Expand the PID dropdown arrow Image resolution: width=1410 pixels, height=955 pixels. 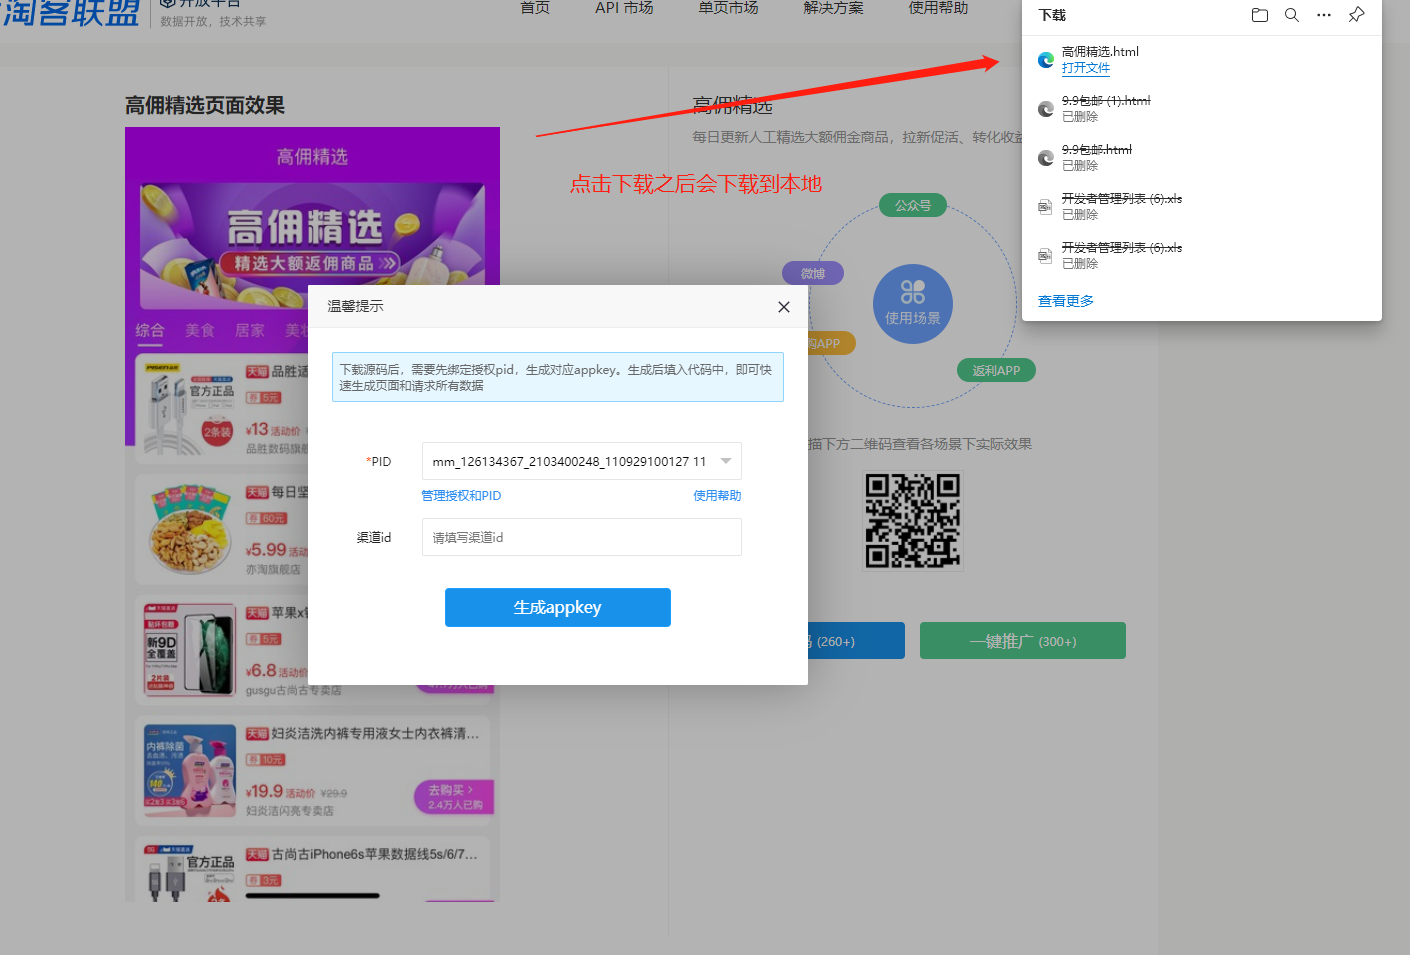tap(726, 461)
